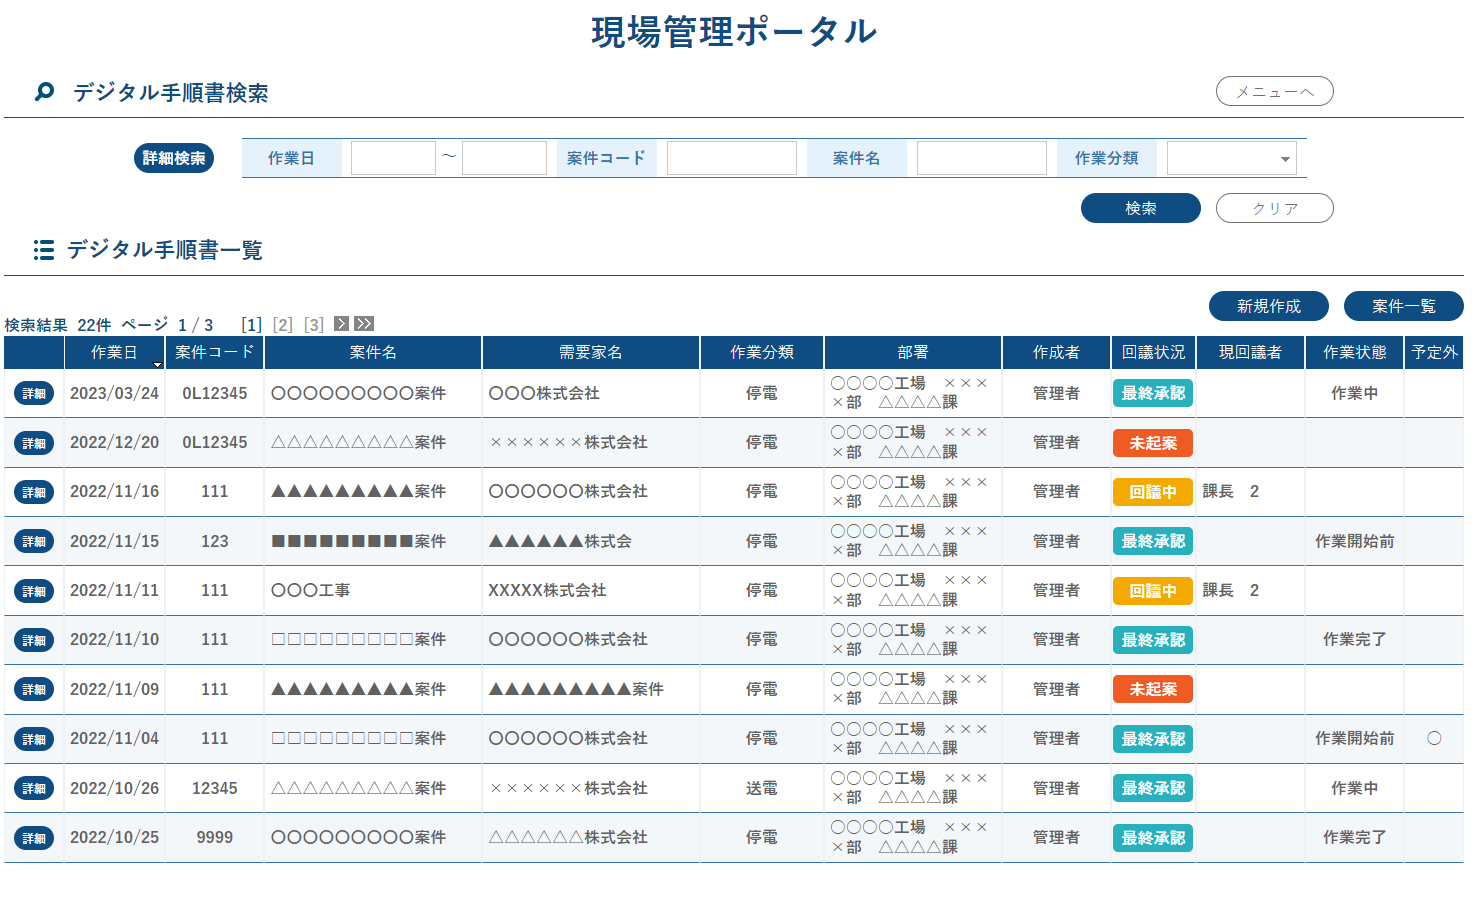This screenshot has width=1476, height=908.
Task: Click the 案件コード input field
Action: [731, 158]
